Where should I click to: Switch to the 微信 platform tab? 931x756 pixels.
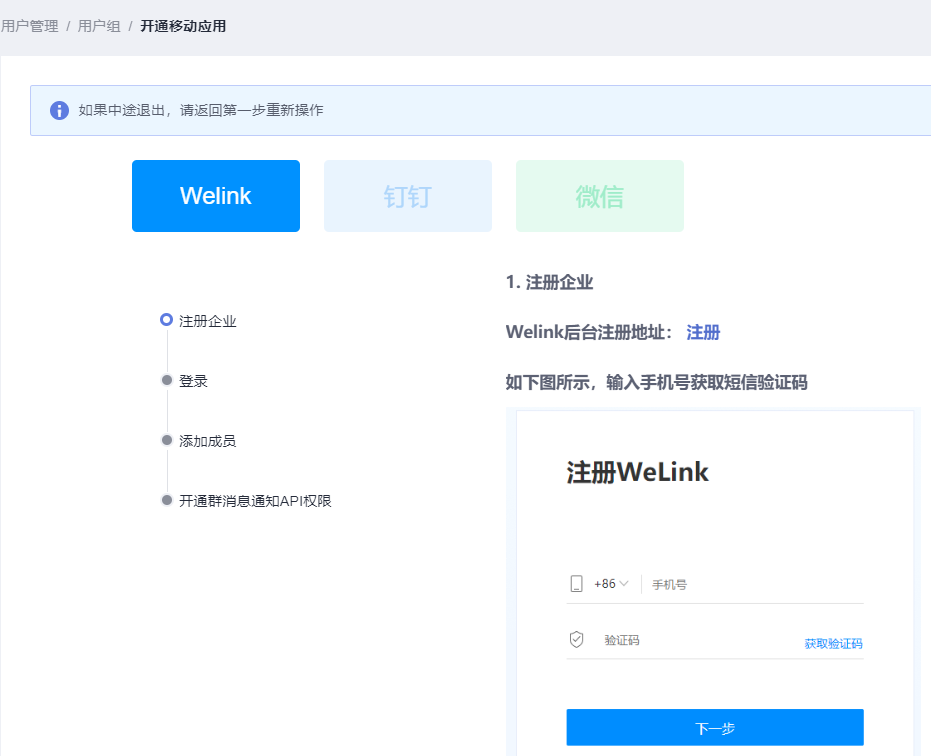point(600,196)
